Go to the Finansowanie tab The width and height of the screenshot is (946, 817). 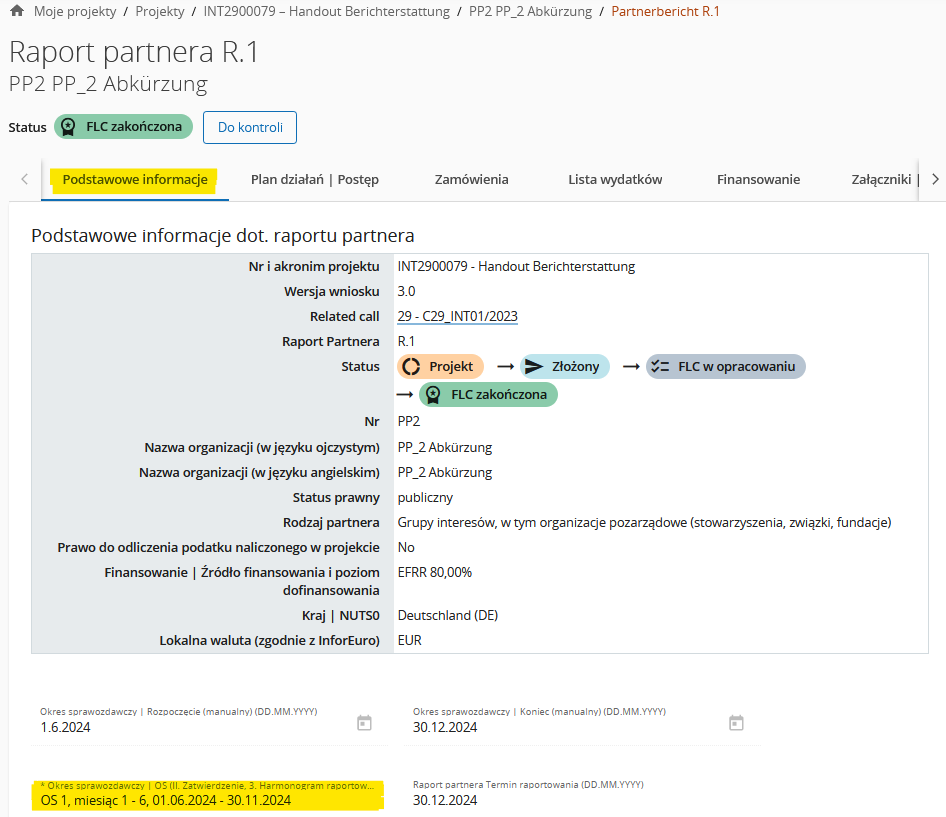758,180
